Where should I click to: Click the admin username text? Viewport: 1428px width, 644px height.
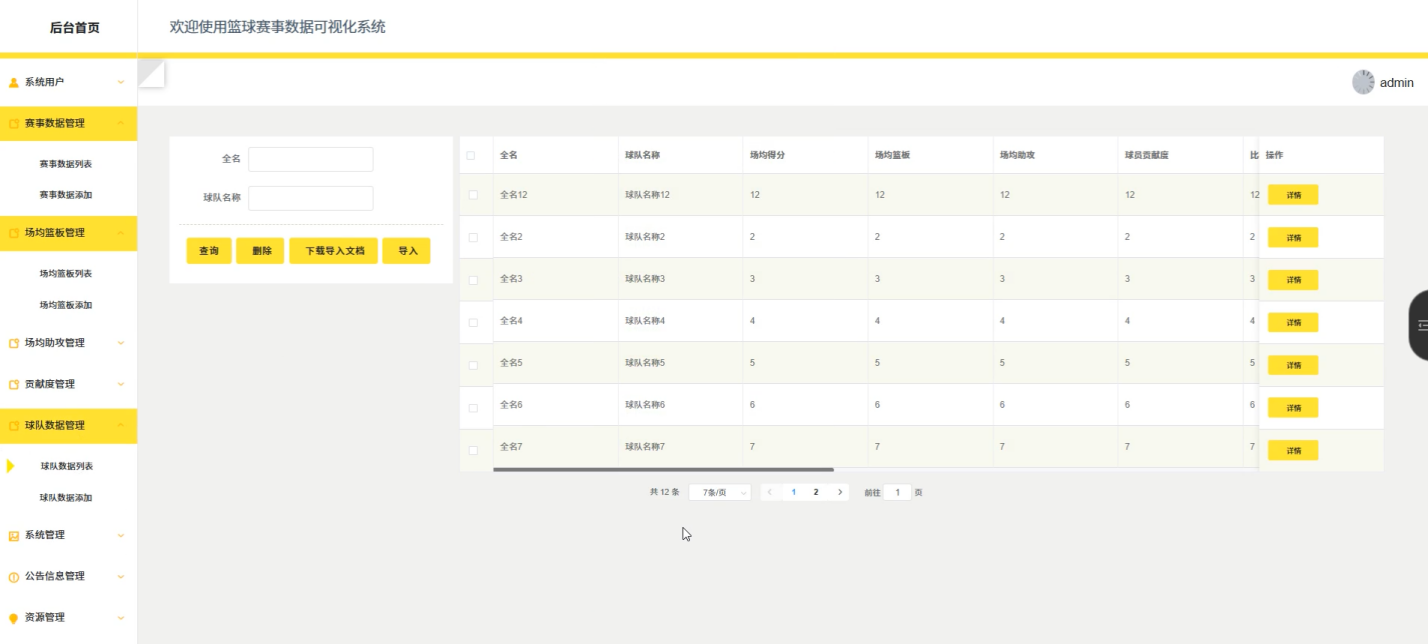pos(1397,83)
